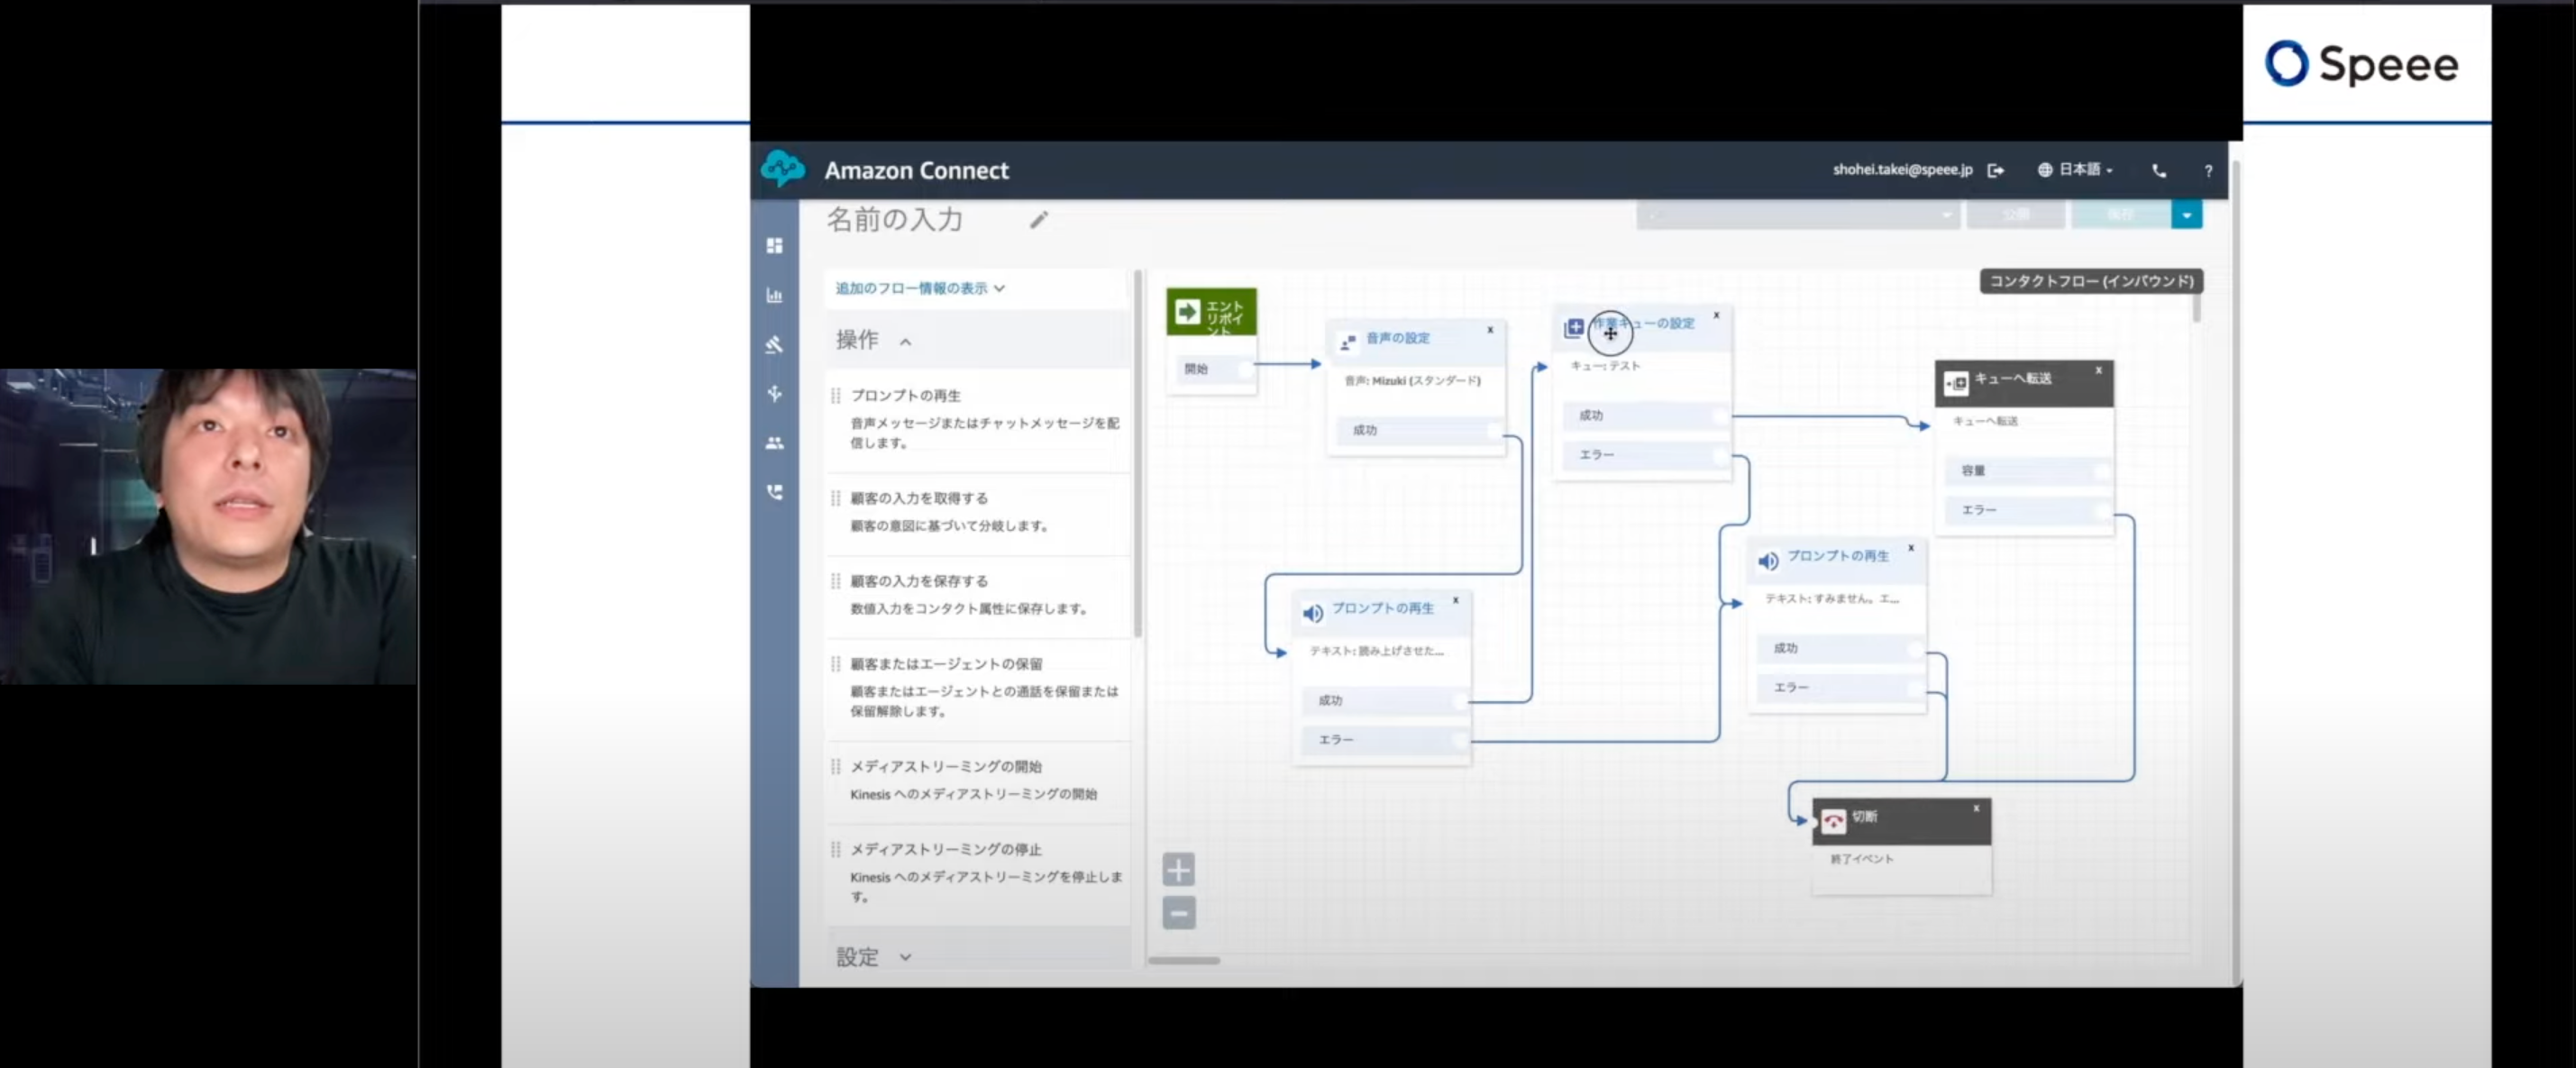Open the routing icon in left sidebar
The height and width of the screenshot is (1068, 2576).
pos(774,393)
